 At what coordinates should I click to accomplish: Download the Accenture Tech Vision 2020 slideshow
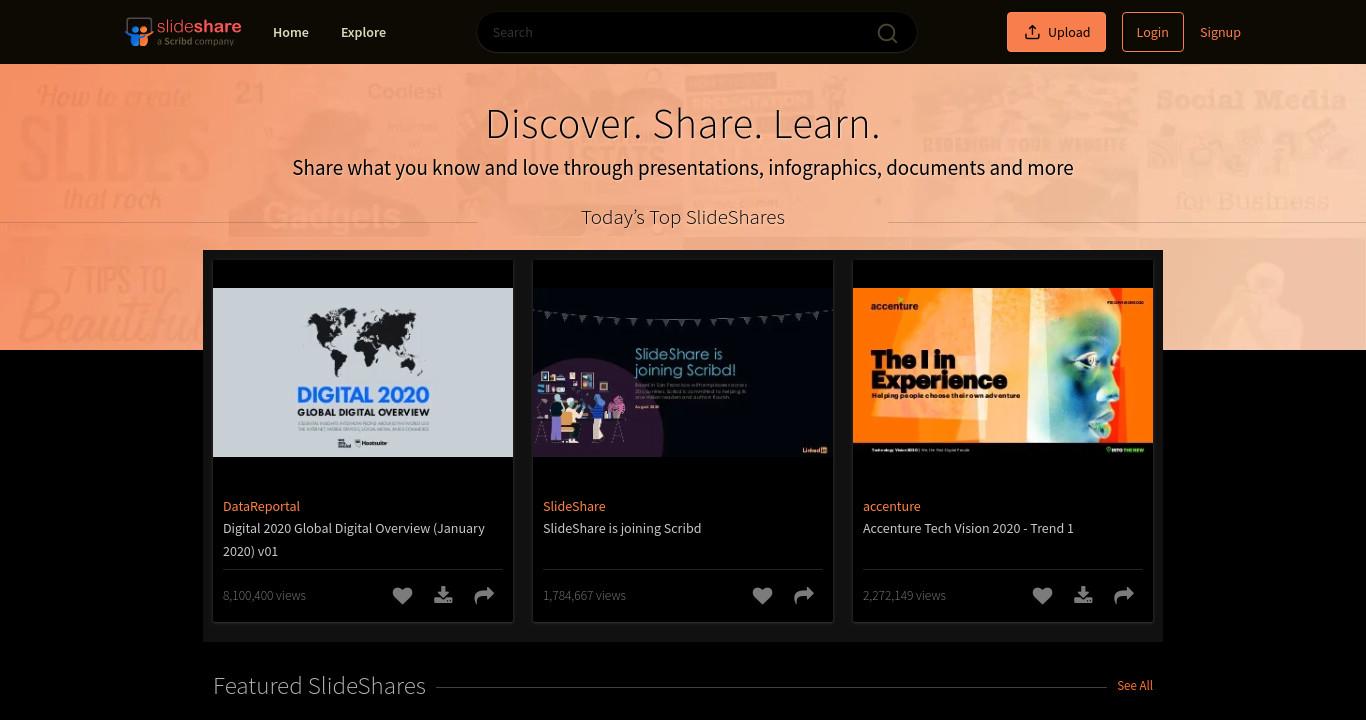(1083, 595)
